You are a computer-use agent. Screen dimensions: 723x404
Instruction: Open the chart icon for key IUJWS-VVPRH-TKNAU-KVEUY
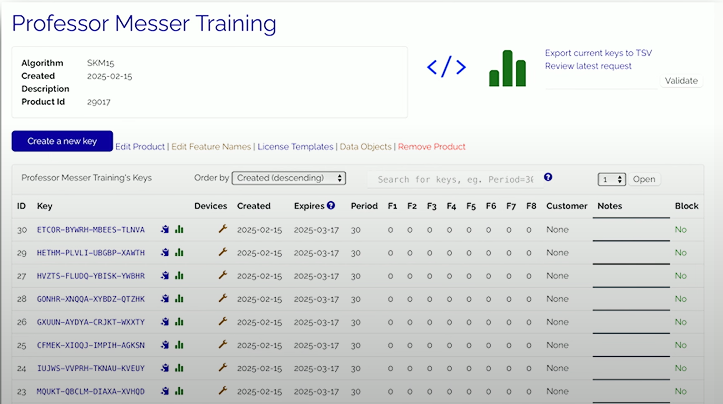179,368
